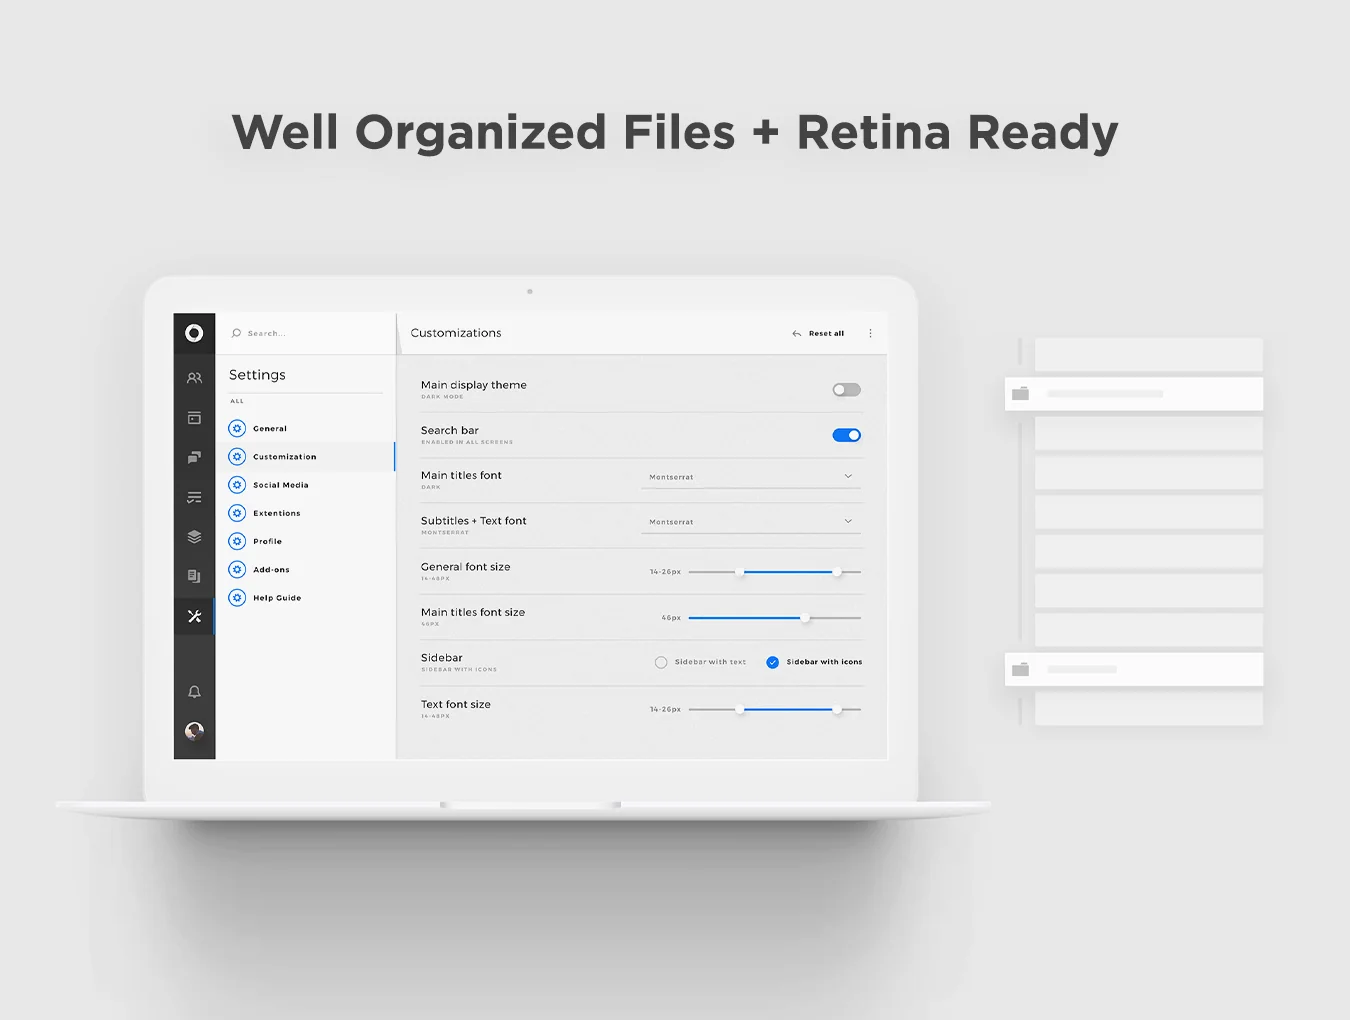Click the Main display theme label

[474, 385]
